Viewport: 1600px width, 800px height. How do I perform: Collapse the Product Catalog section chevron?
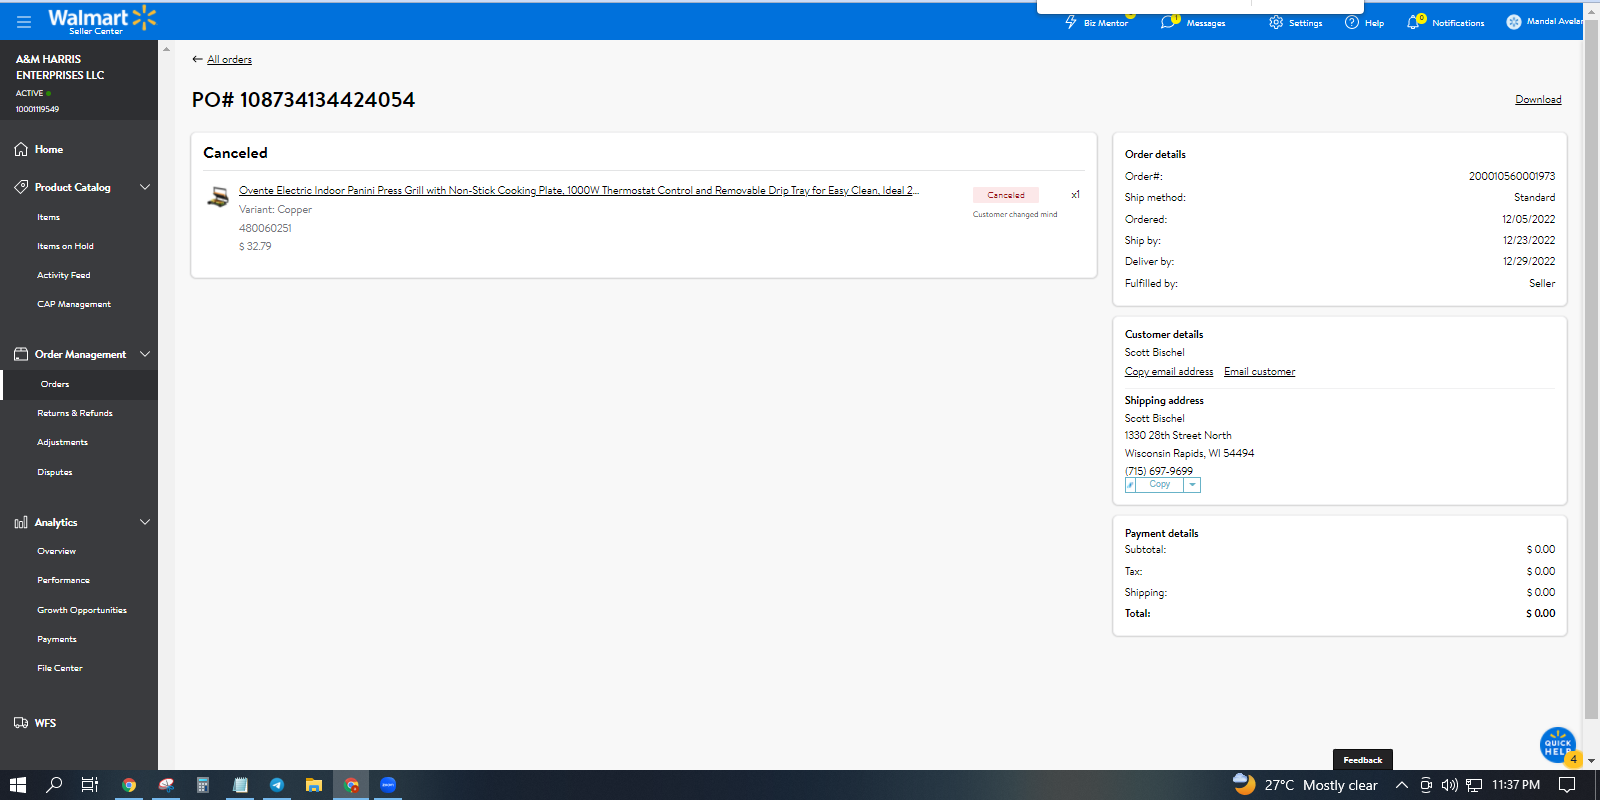[145, 187]
